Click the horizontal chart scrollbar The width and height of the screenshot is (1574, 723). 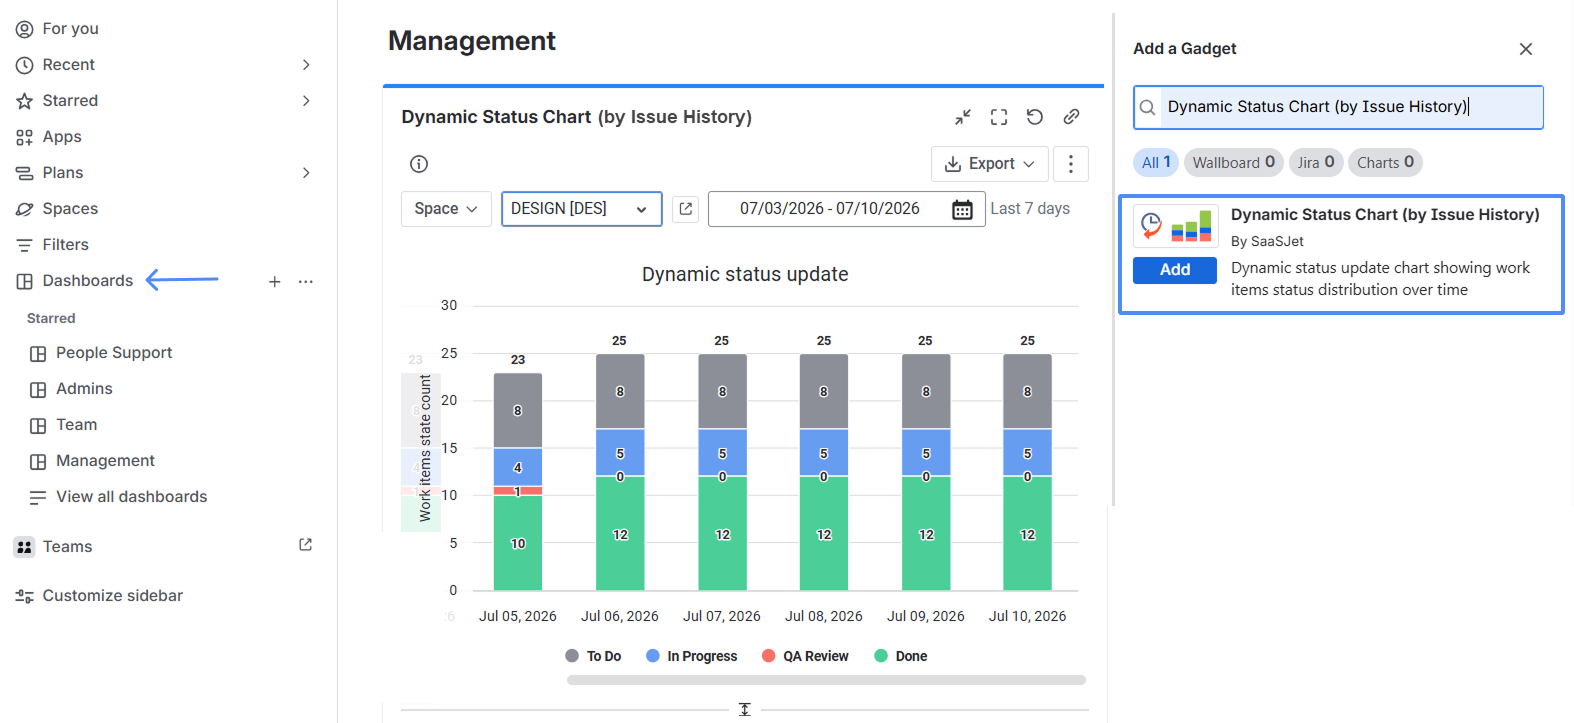pos(826,680)
